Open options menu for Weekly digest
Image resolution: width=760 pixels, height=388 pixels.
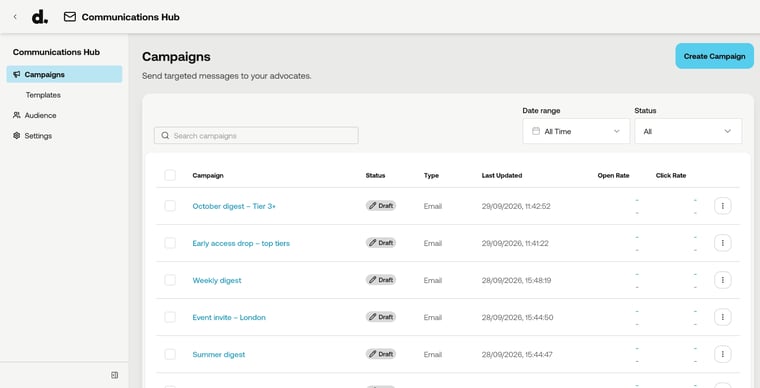(x=722, y=280)
